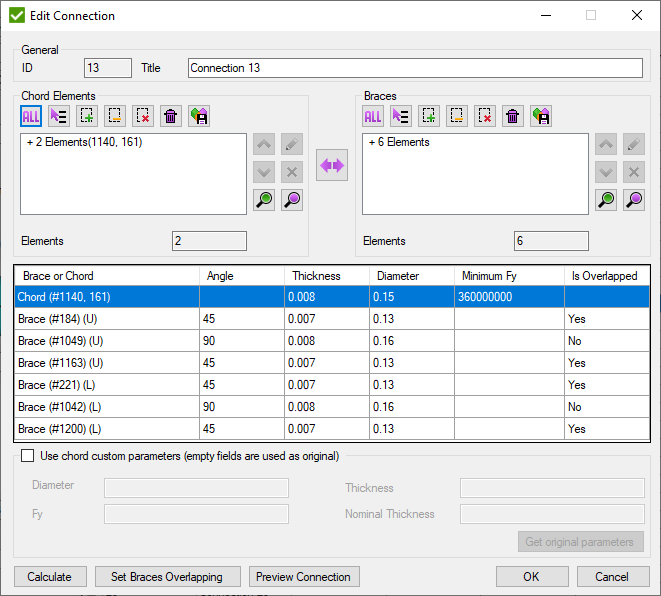Click the select-from-list cursor icon in Braces

401,116
